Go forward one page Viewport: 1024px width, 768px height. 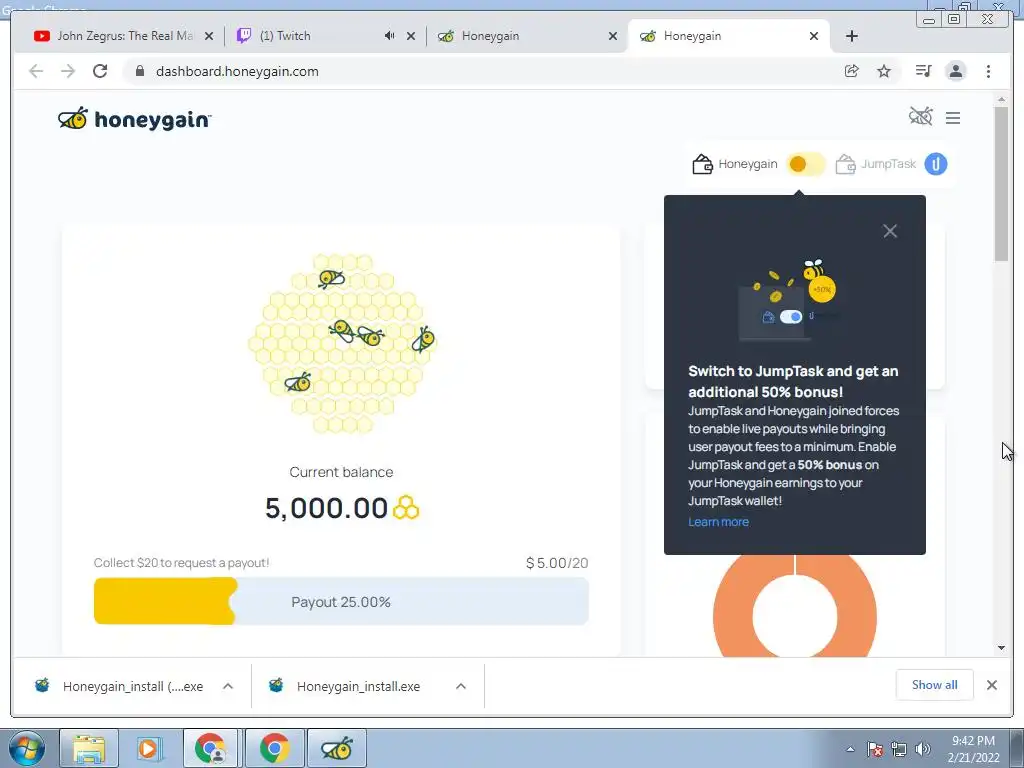[68, 71]
